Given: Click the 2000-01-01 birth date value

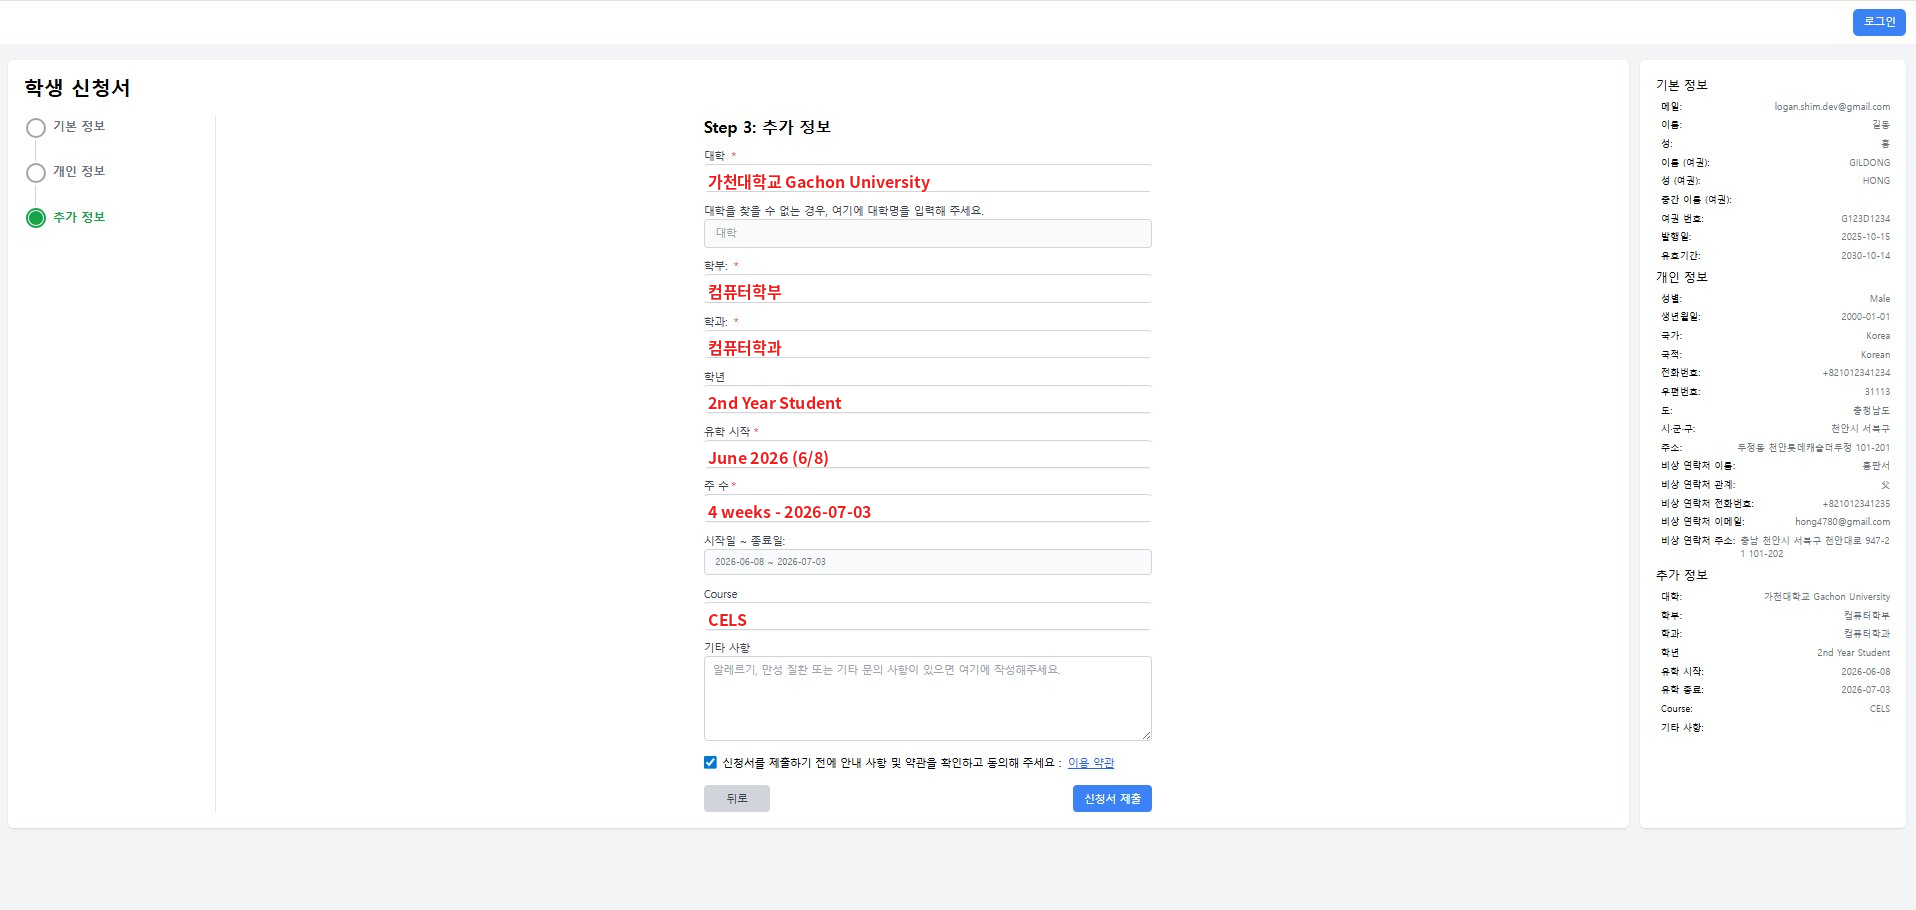Looking at the screenshot, I should point(1865,317).
